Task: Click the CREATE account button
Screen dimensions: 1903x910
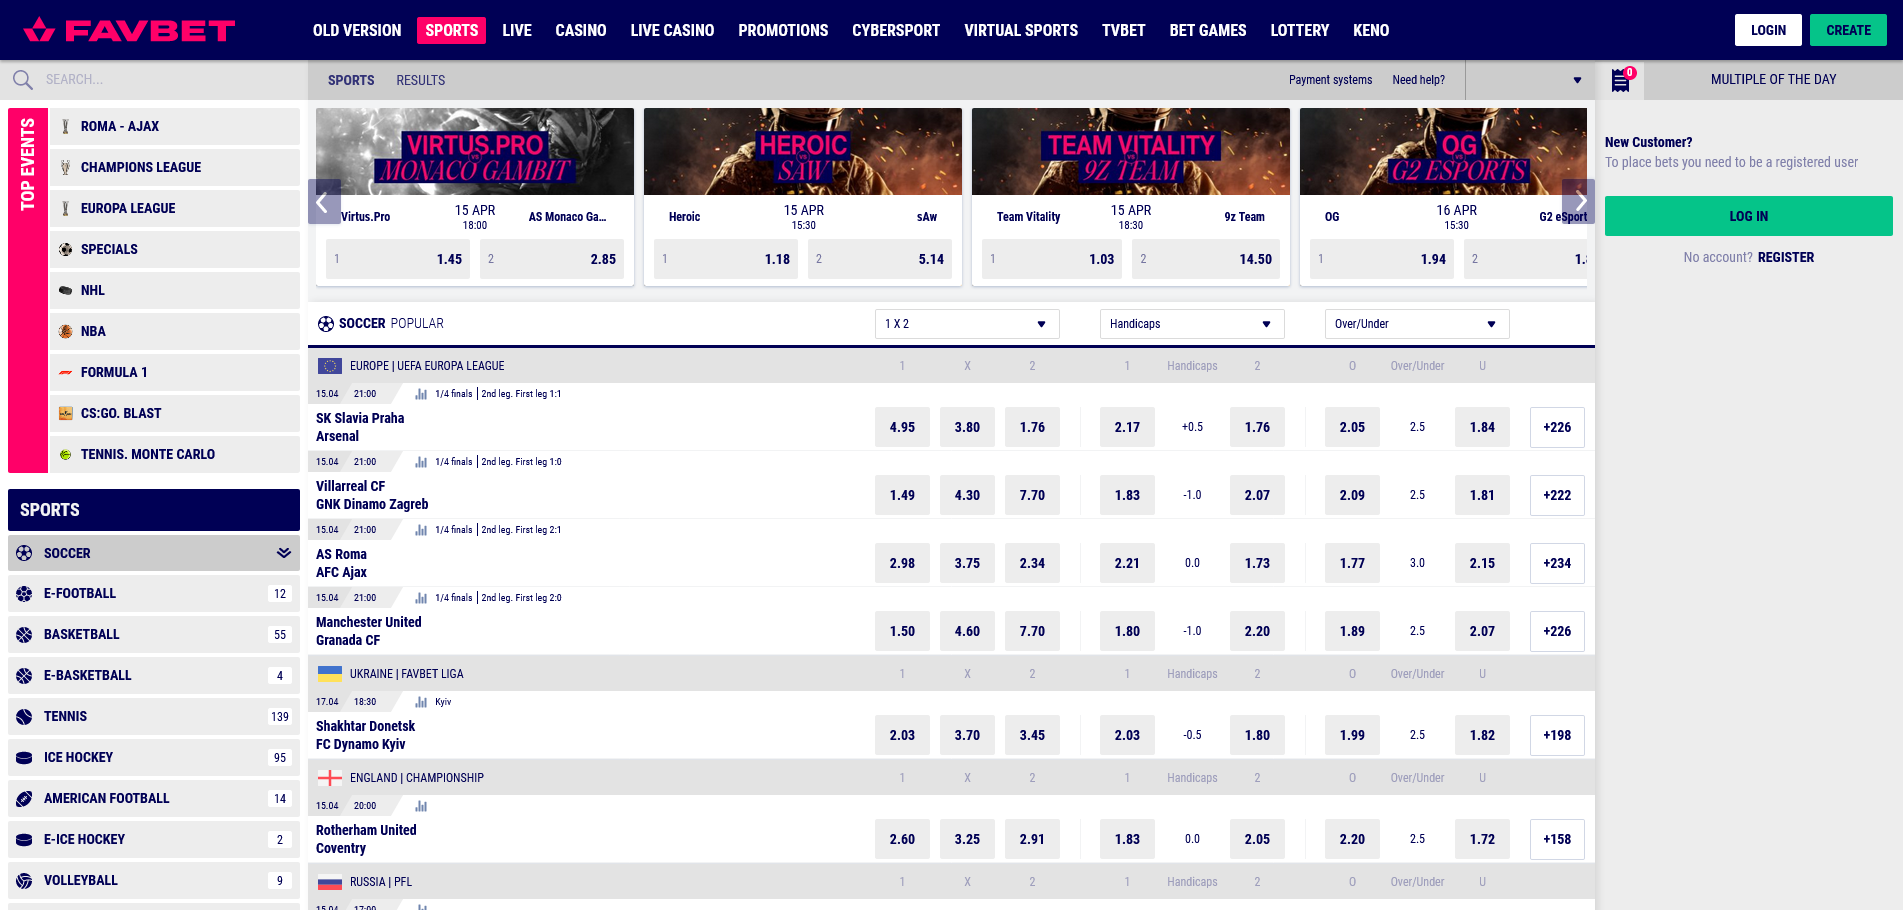Action: (x=1848, y=30)
